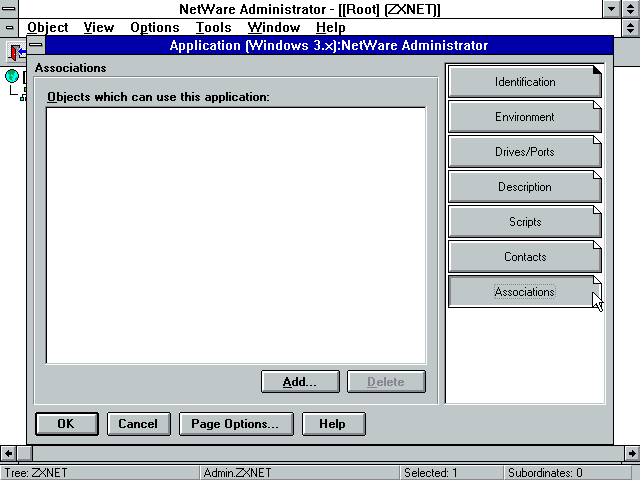Click the objects list box area
The width and height of the screenshot is (640, 480).
tap(236, 235)
